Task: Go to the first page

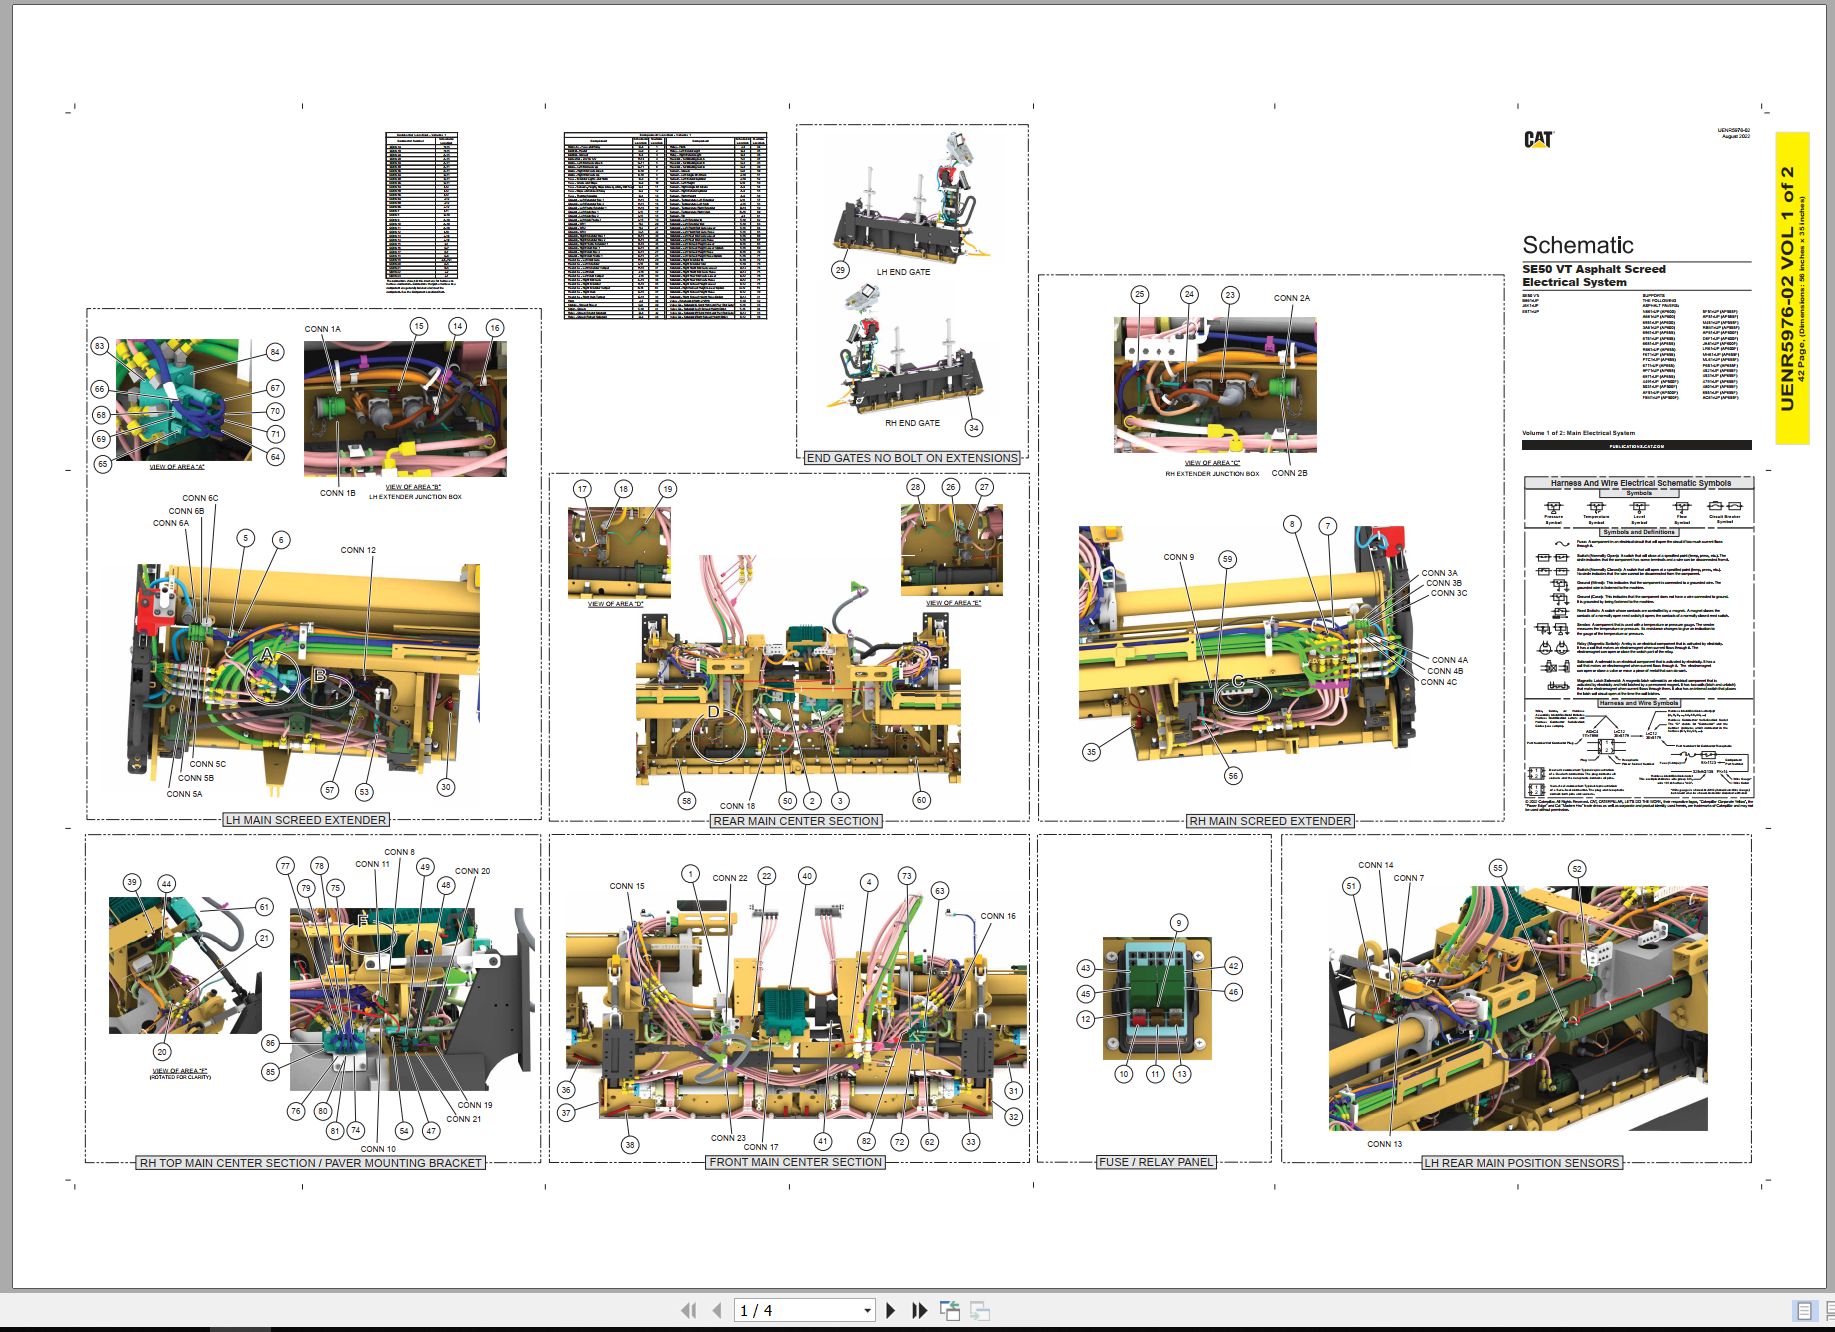Action: point(688,1310)
